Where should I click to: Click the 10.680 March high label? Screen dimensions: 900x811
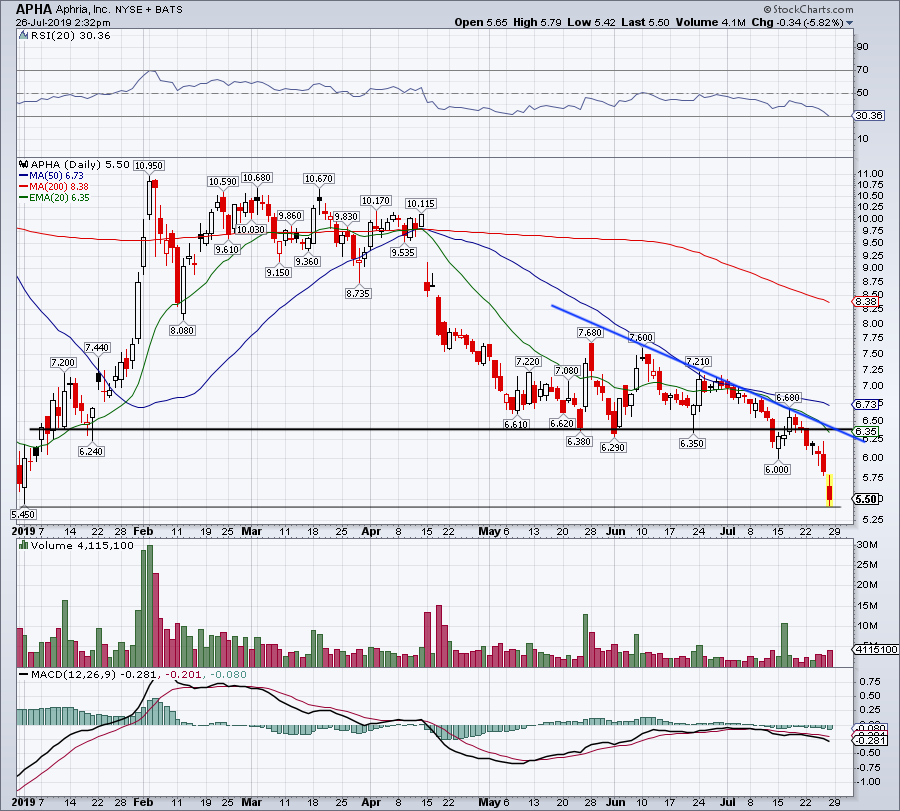tap(257, 177)
